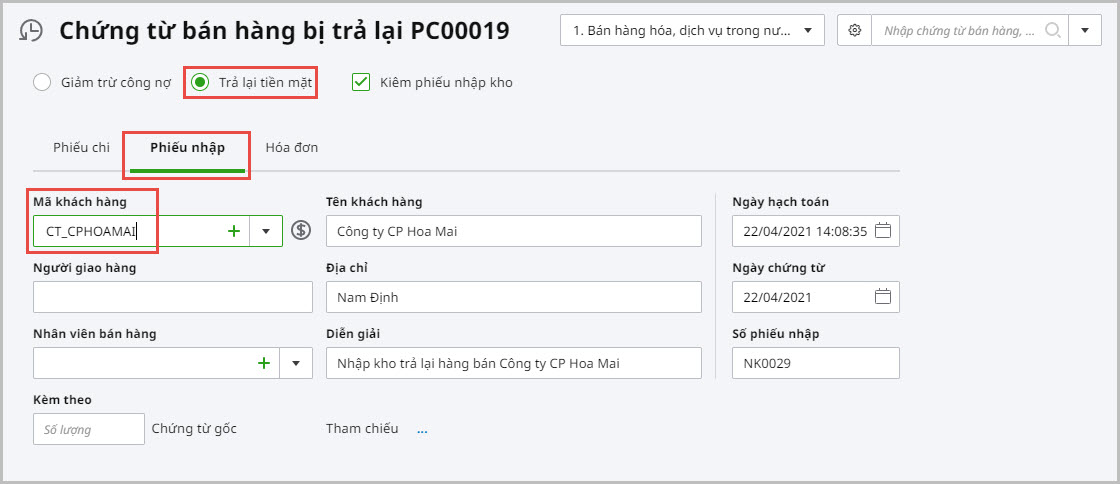Open calendar for Ngày chứng từ
Viewport: 1120px width, 484px height.
pyautogui.click(x=882, y=297)
